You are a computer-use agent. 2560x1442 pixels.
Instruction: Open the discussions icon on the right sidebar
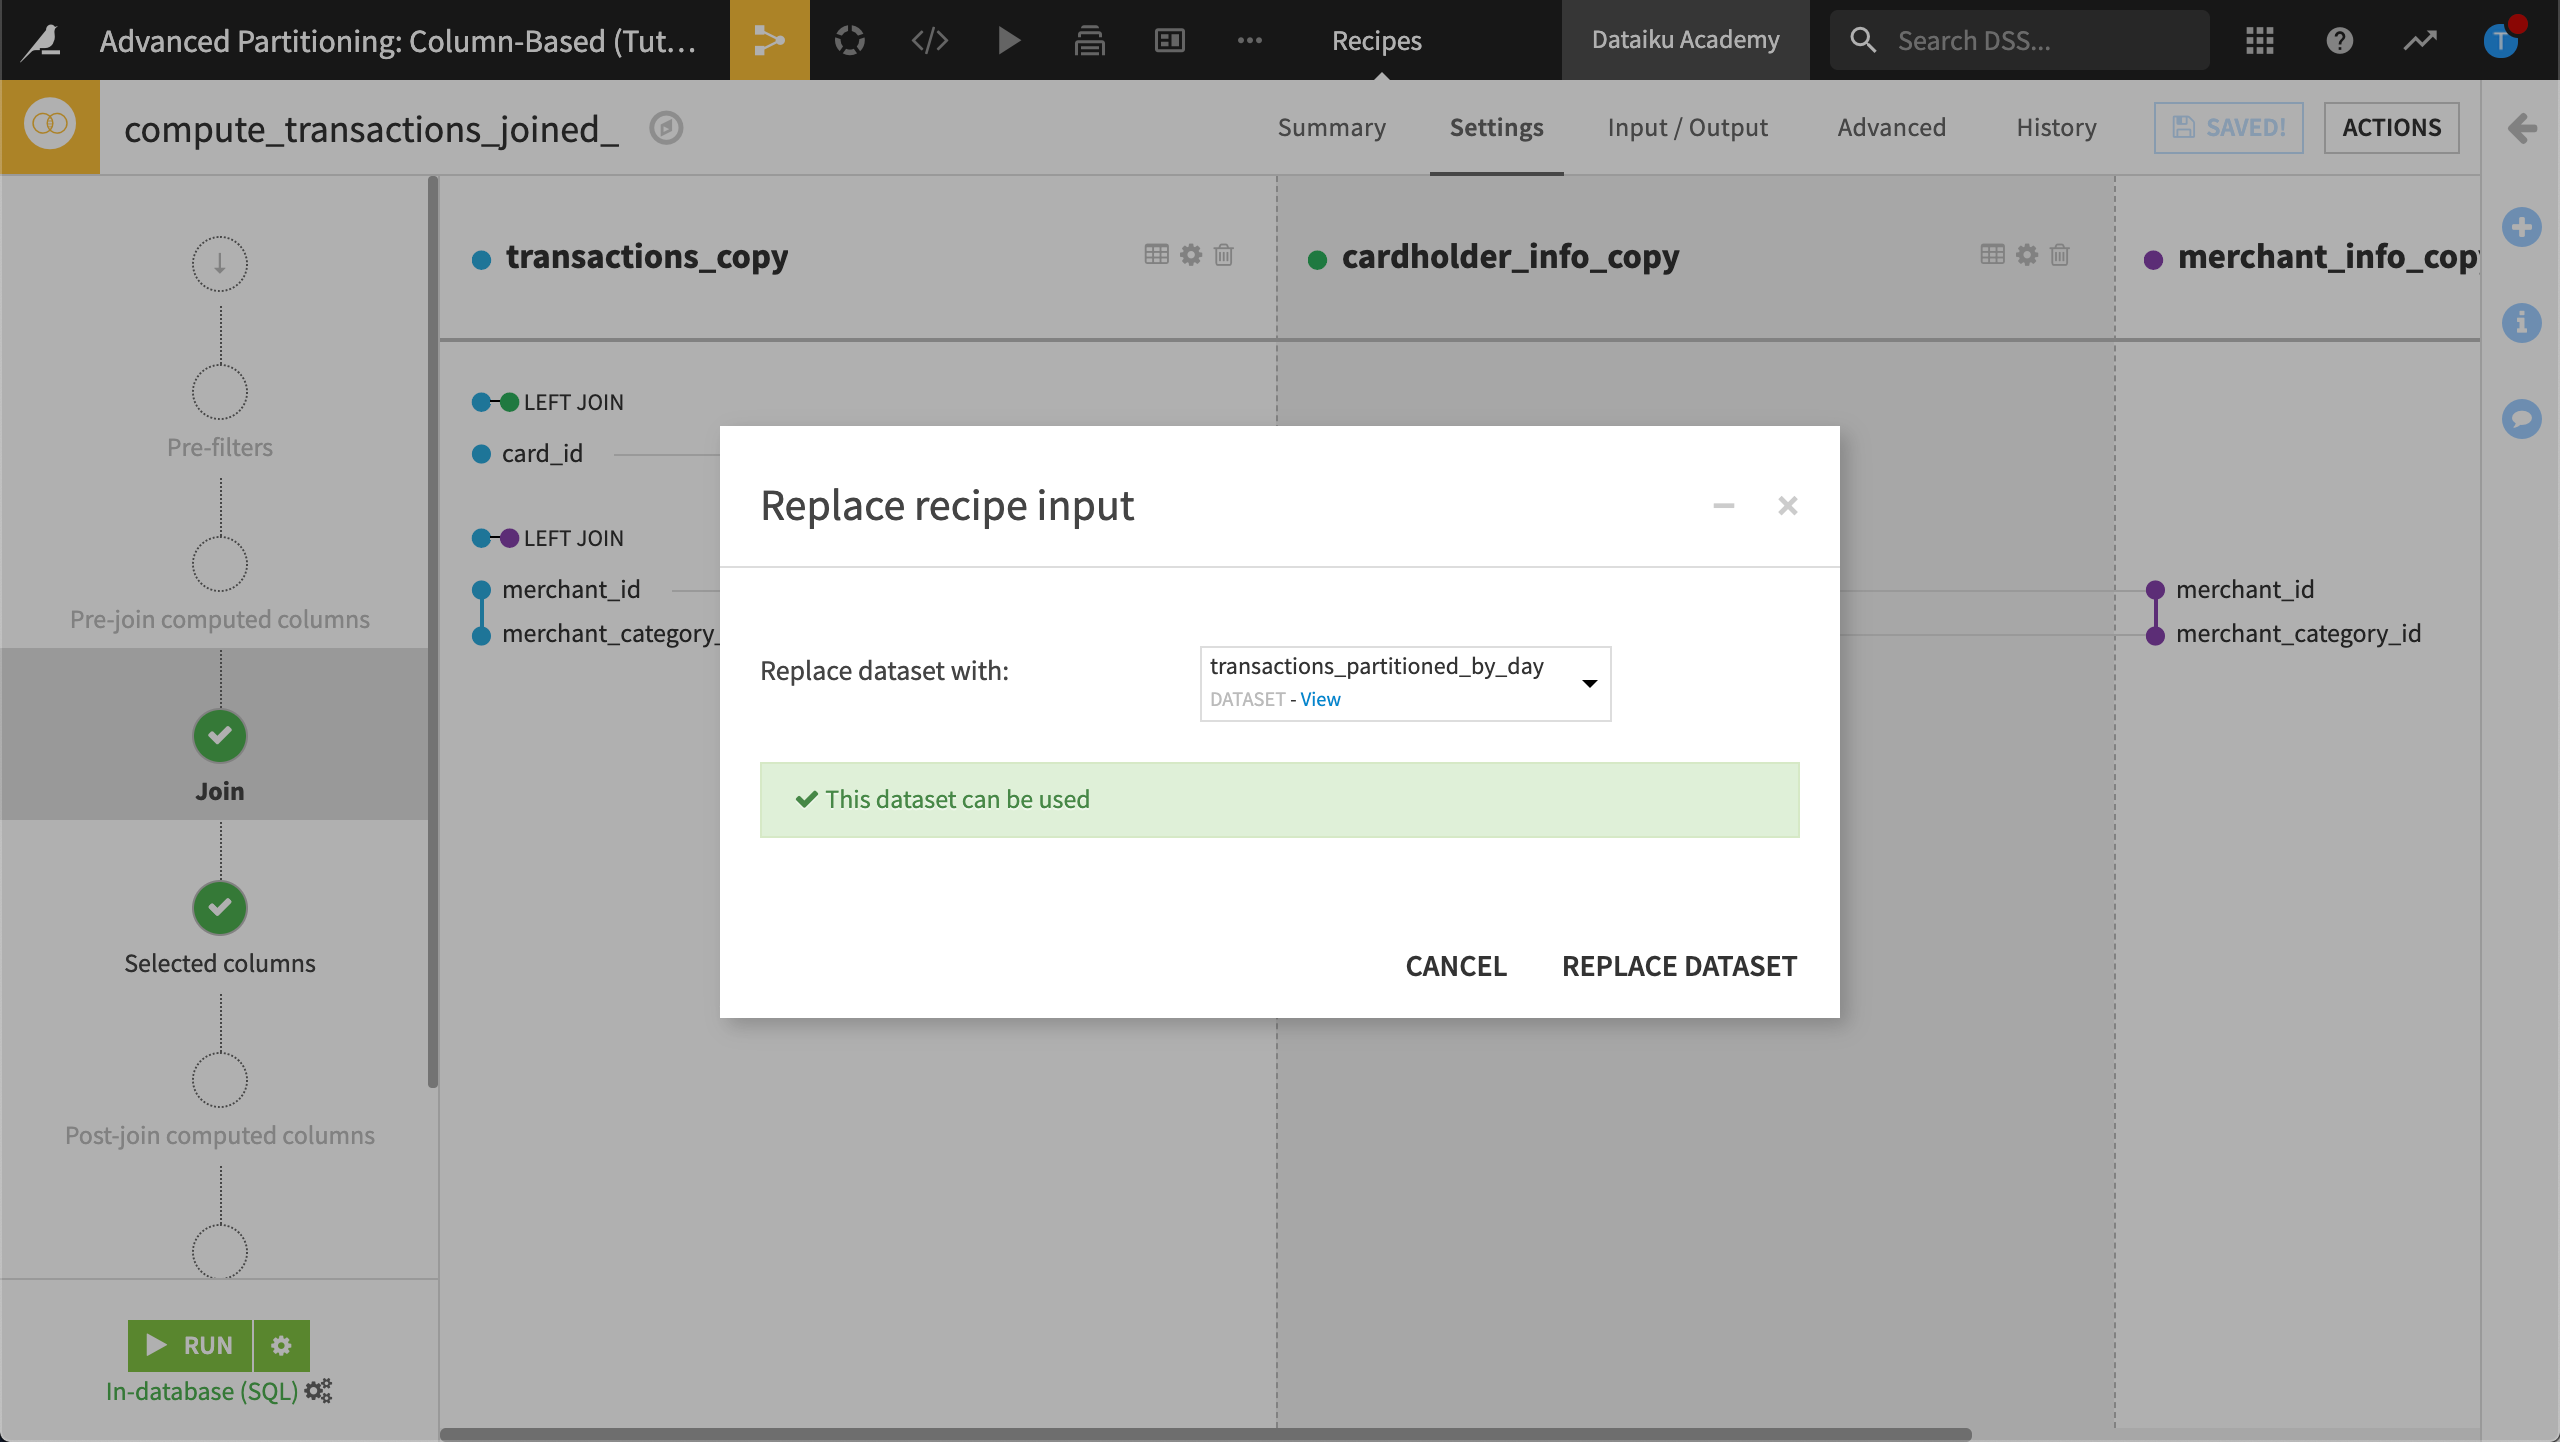point(2523,418)
